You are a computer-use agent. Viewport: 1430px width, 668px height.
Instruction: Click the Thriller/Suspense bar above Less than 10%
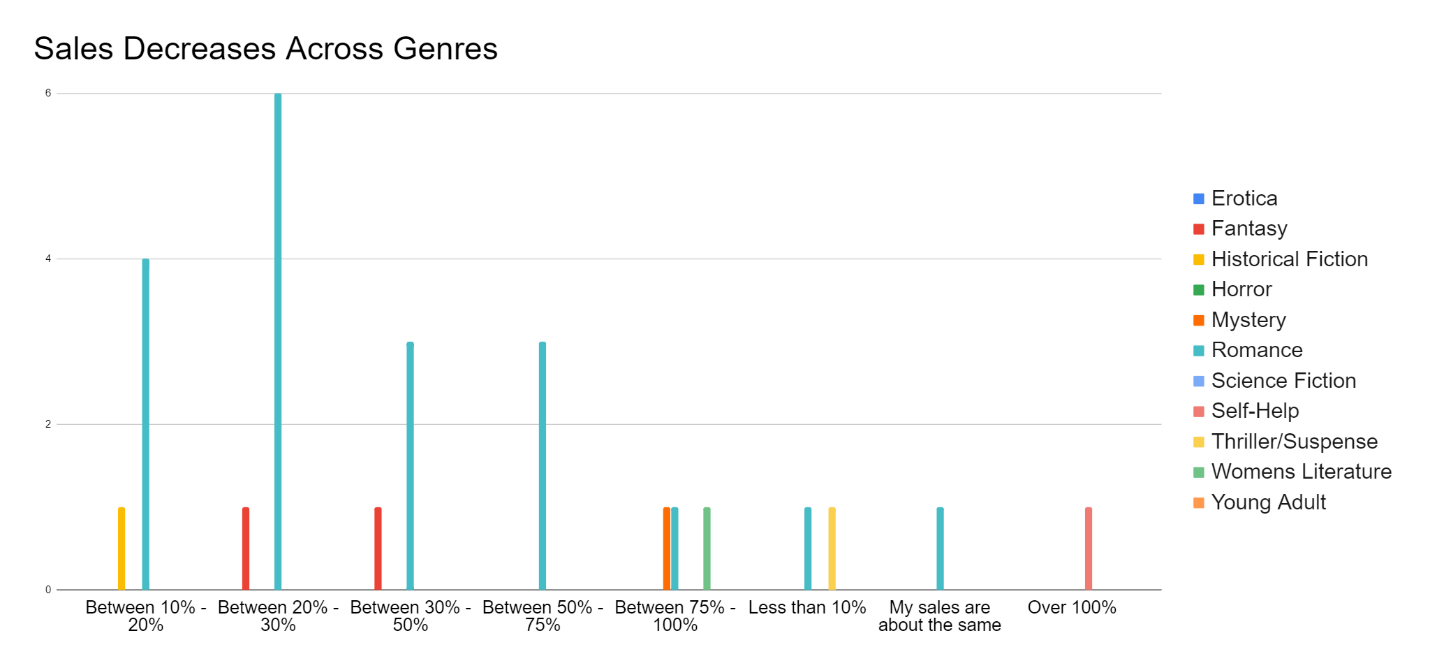click(831, 548)
